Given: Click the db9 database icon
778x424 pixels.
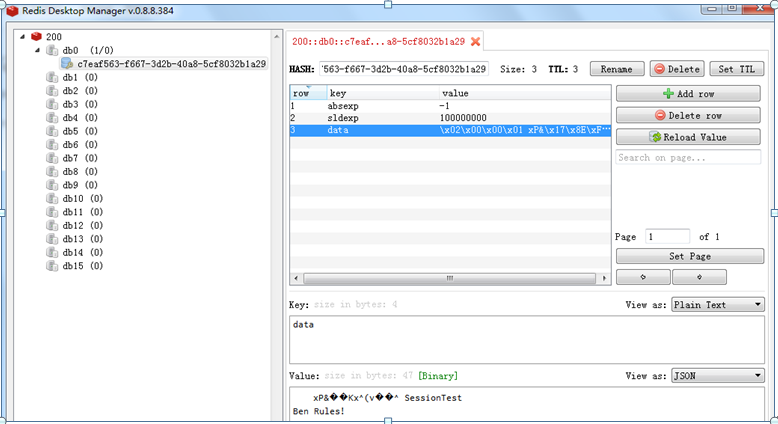Looking at the screenshot, I should 52,184.
